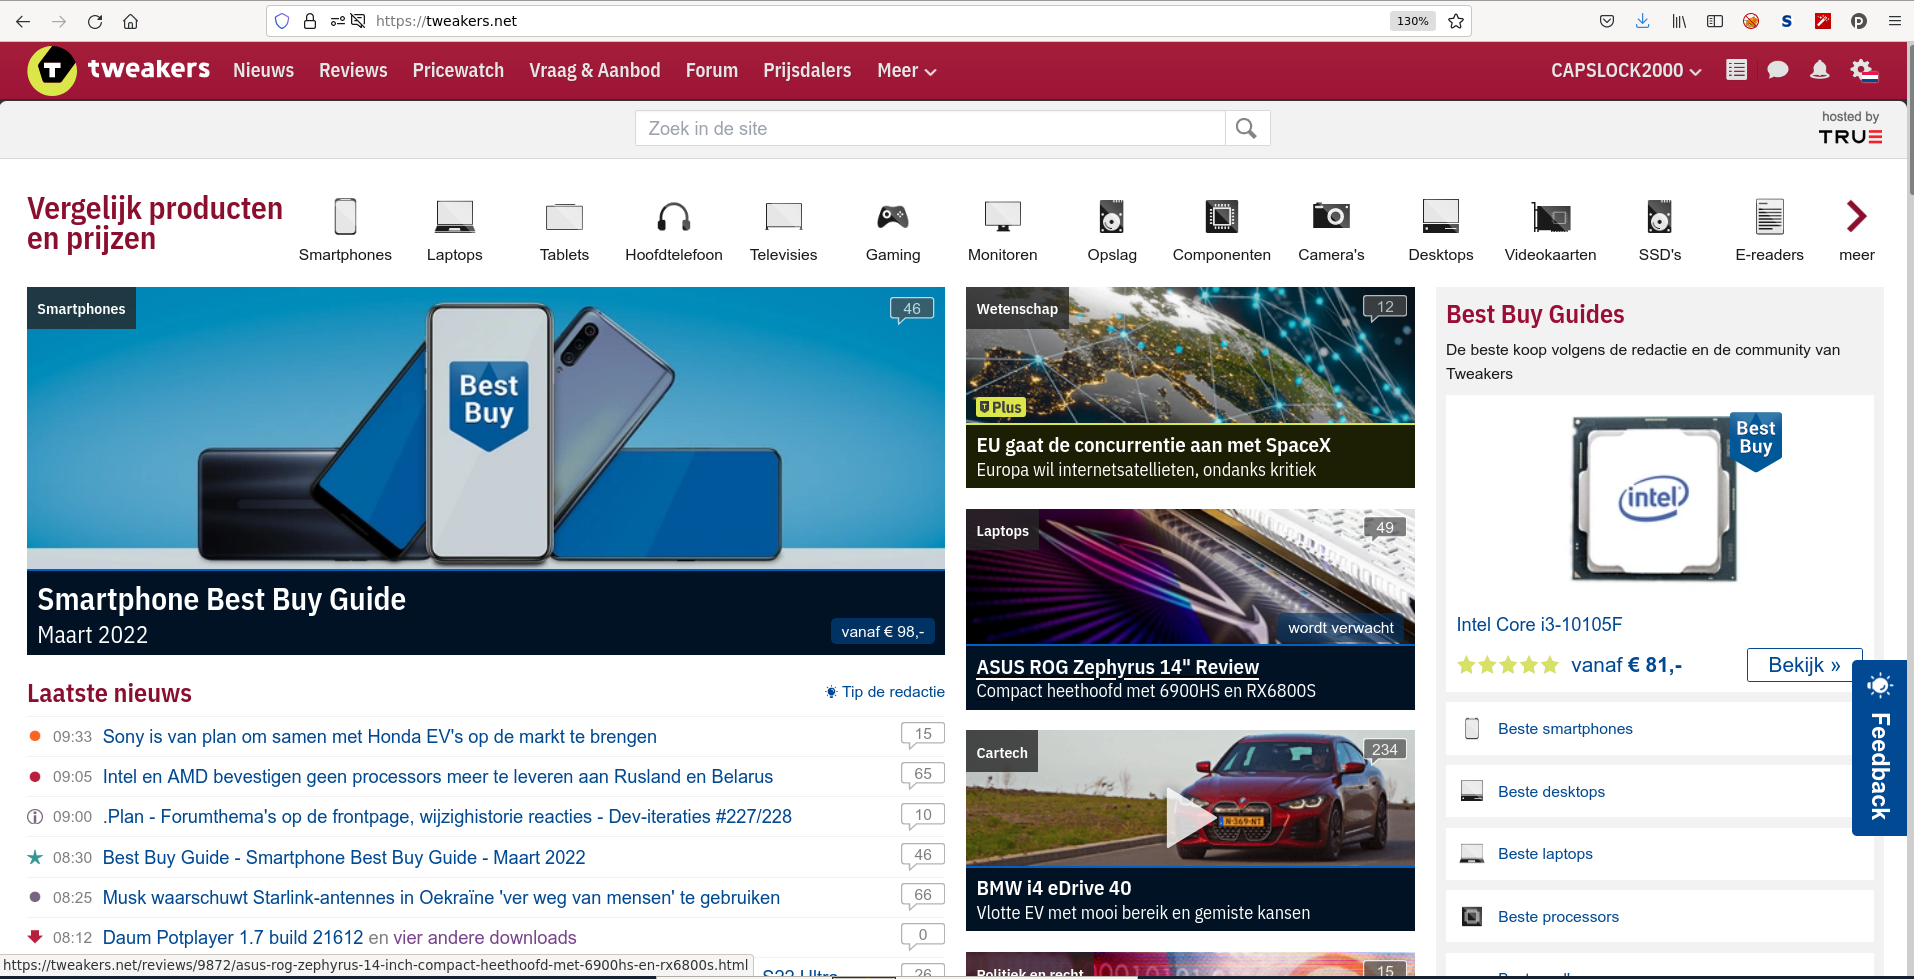Open comments count 15 on Sony article

tap(923, 735)
